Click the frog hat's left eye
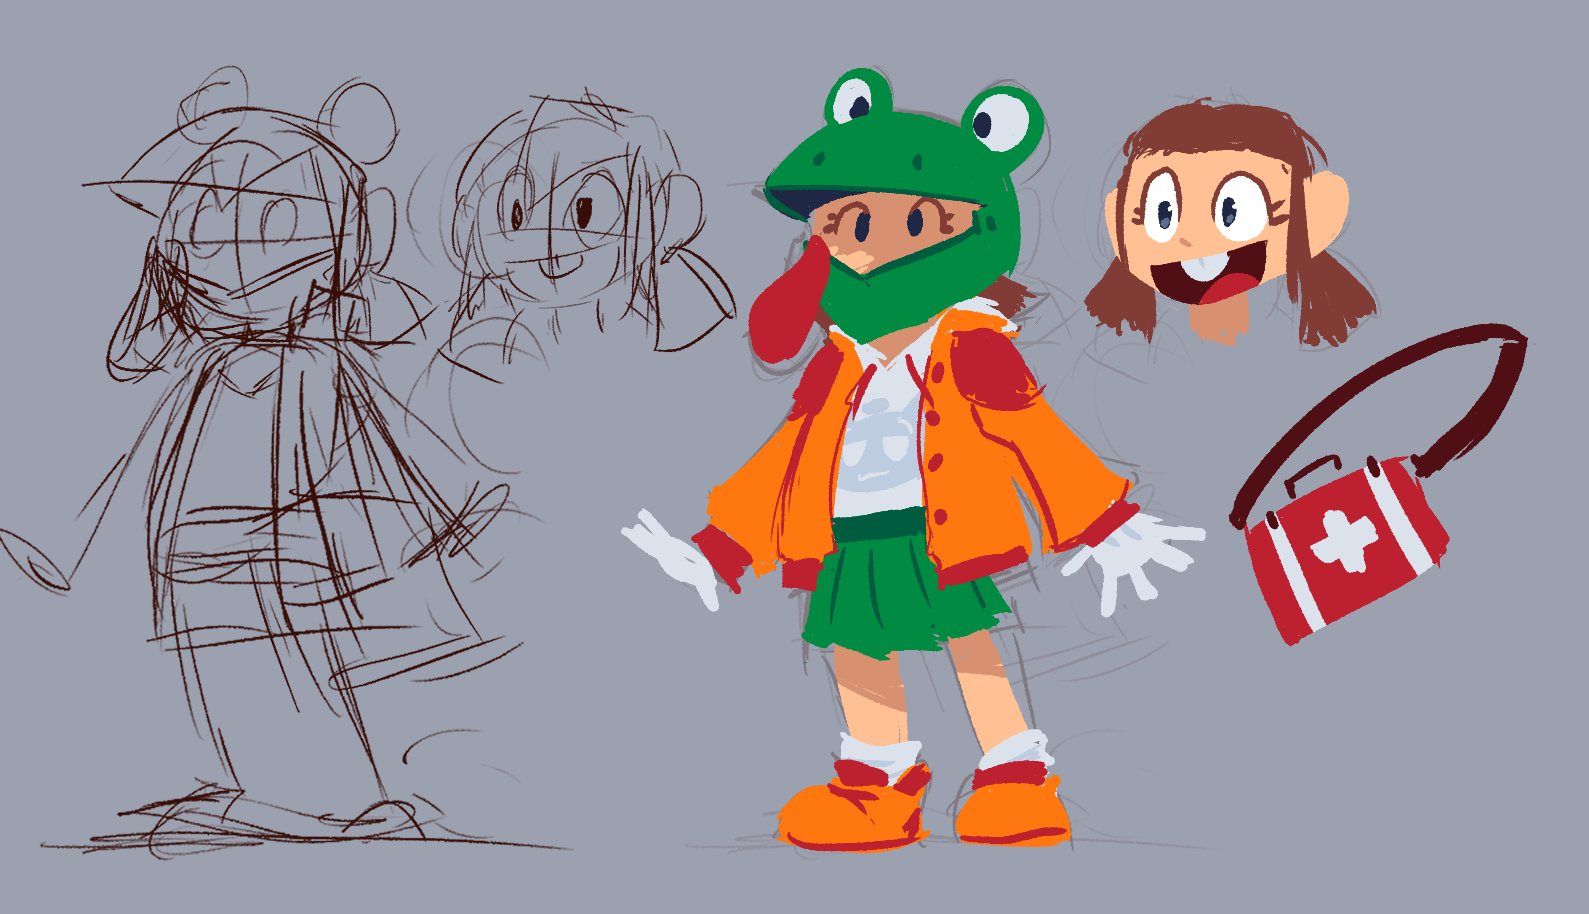 tap(857, 99)
